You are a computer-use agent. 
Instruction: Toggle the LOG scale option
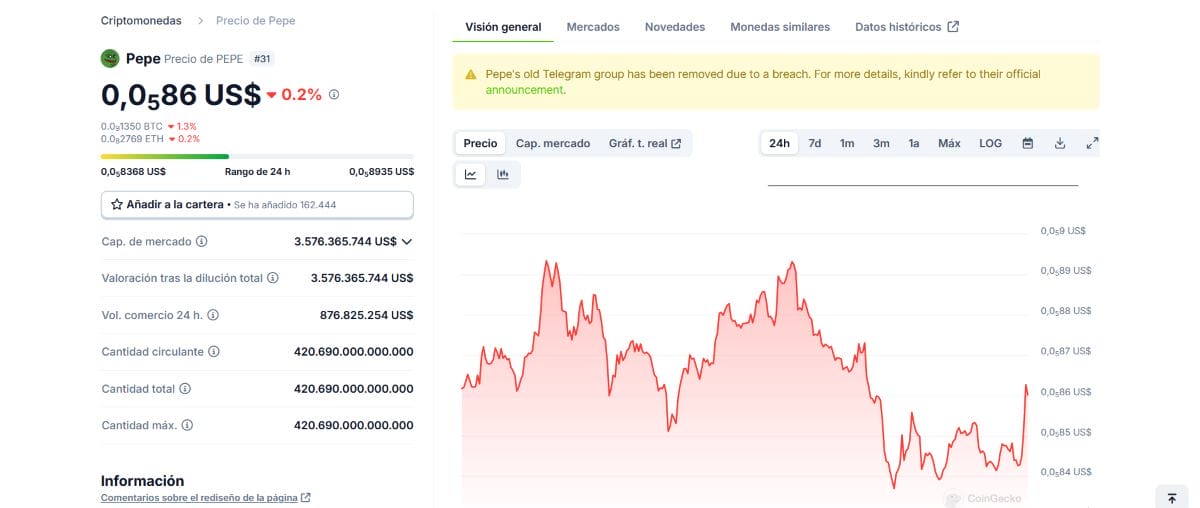(990, 143)
